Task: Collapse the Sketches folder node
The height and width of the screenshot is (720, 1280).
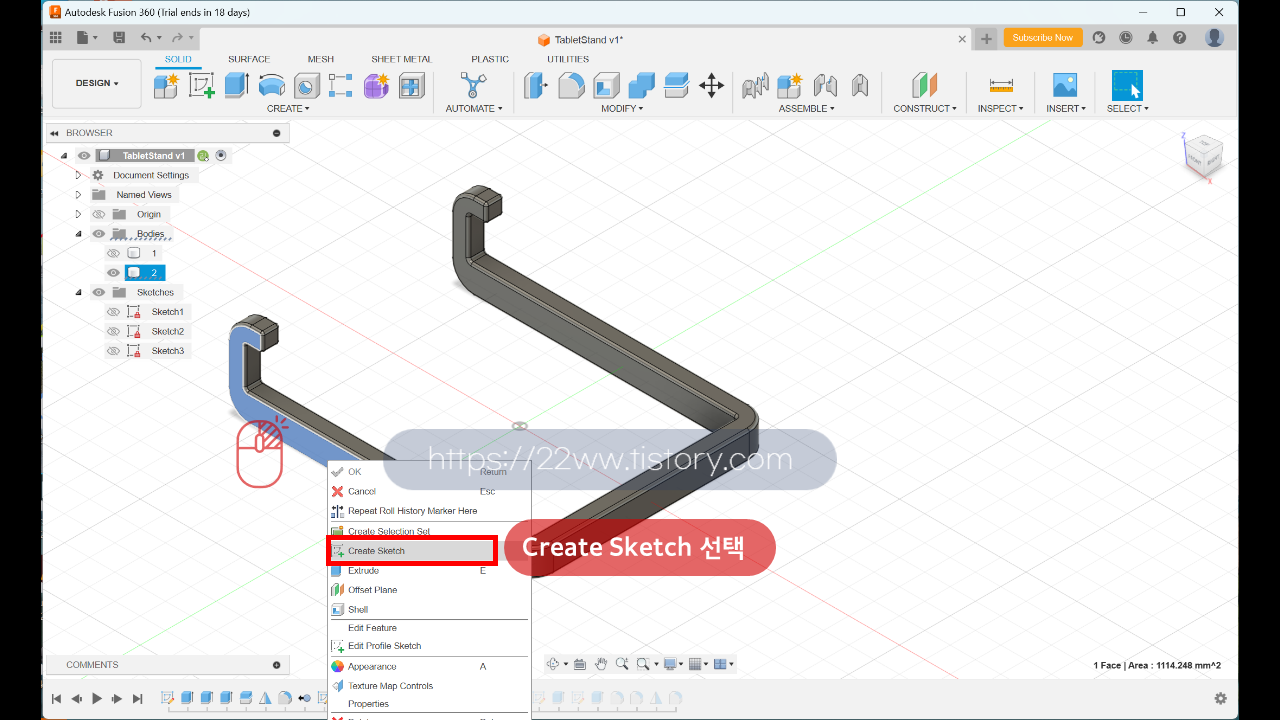Action: coord(78,292)
